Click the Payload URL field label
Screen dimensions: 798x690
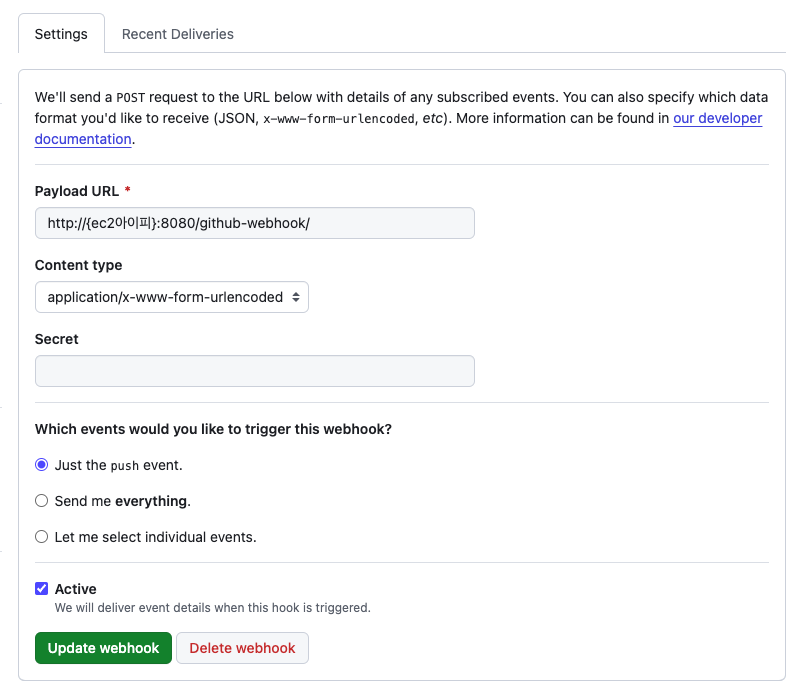76,191
